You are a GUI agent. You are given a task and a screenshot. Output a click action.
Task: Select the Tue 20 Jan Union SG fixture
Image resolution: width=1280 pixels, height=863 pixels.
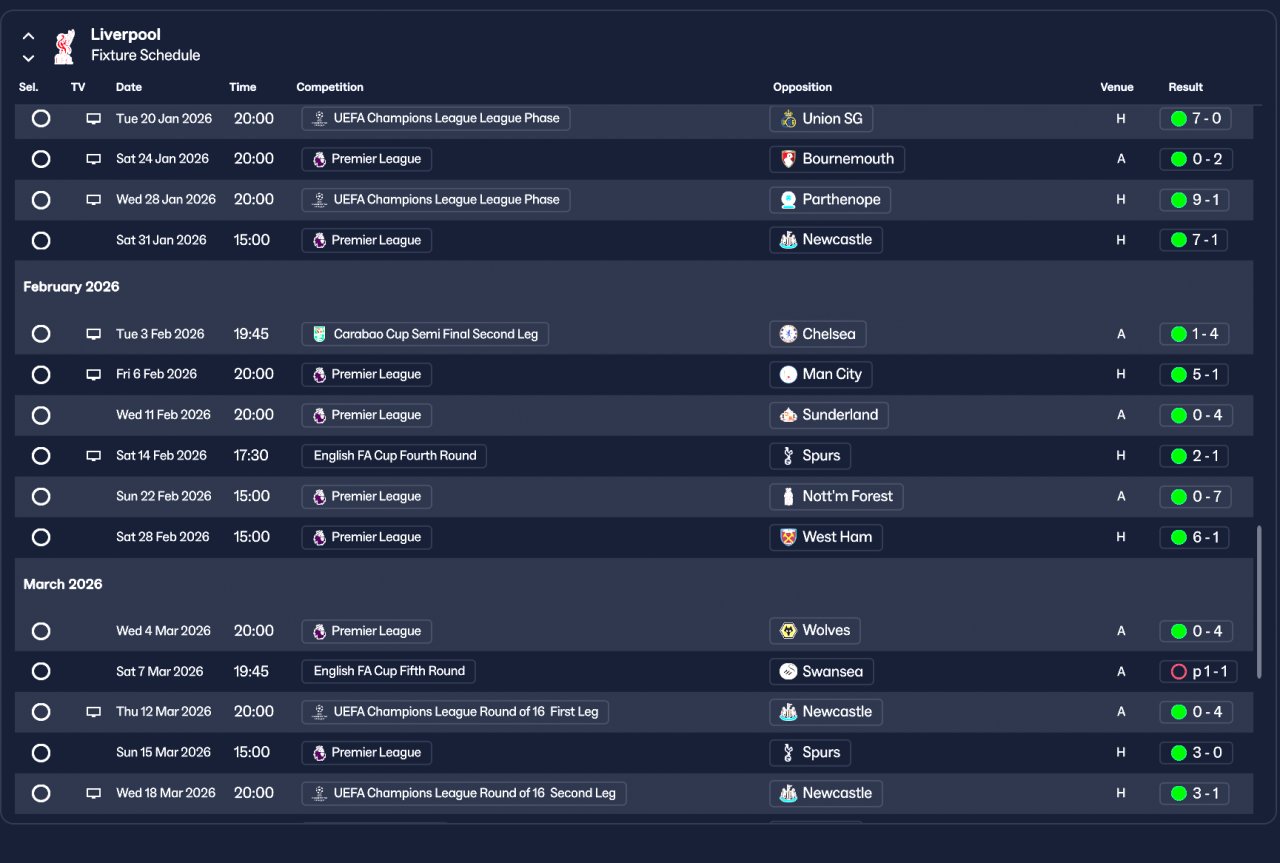click(41, 119)
